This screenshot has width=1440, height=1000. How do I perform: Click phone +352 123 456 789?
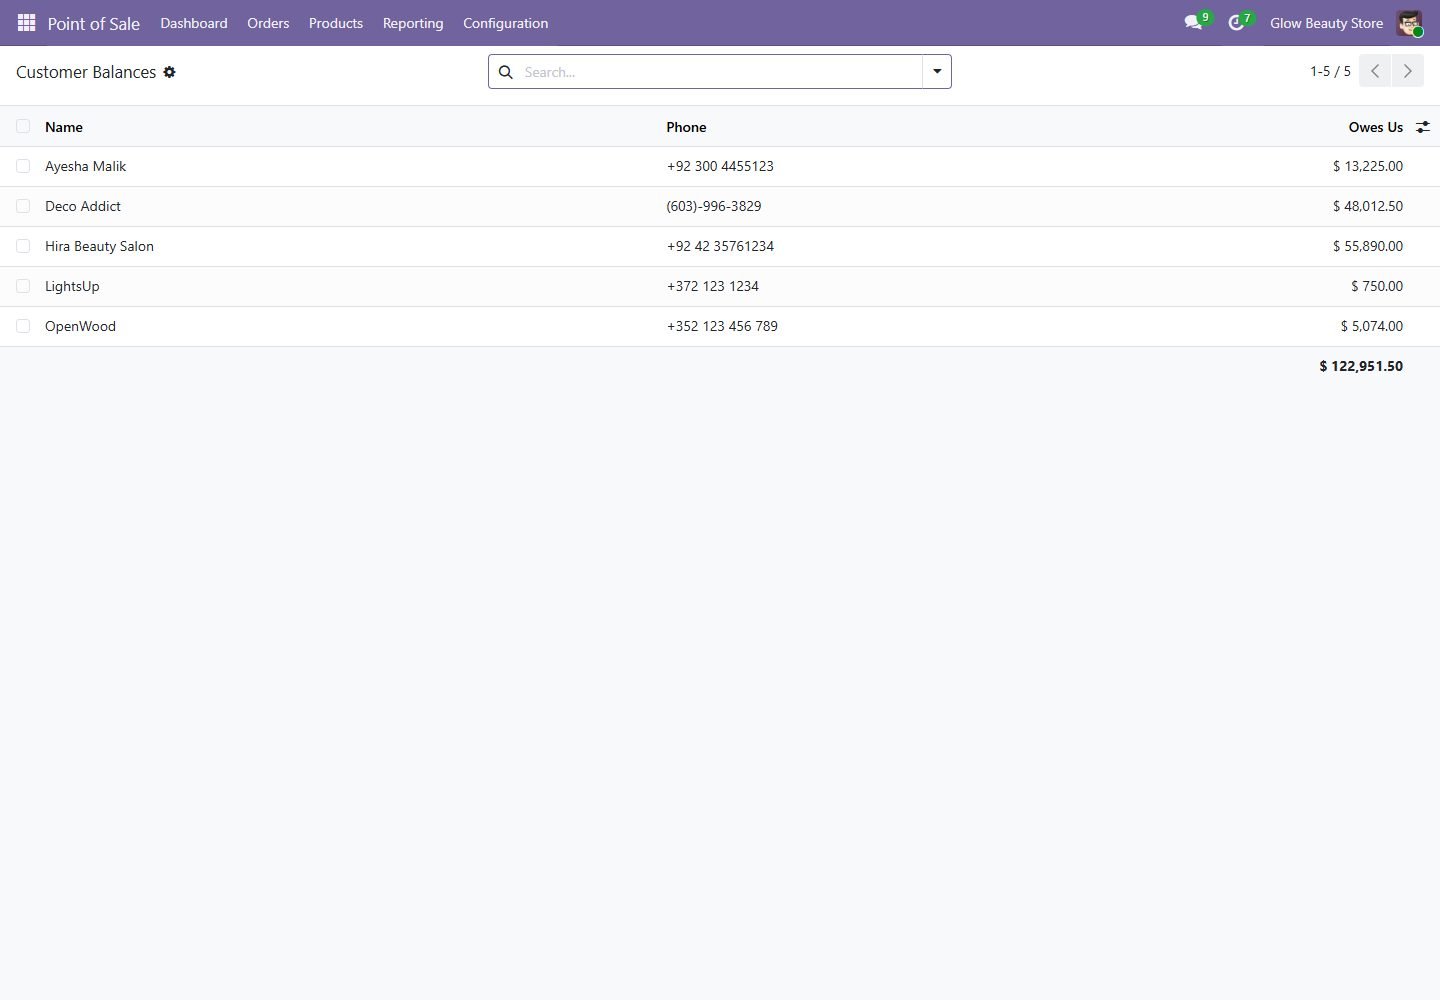[x=722, y=326]
